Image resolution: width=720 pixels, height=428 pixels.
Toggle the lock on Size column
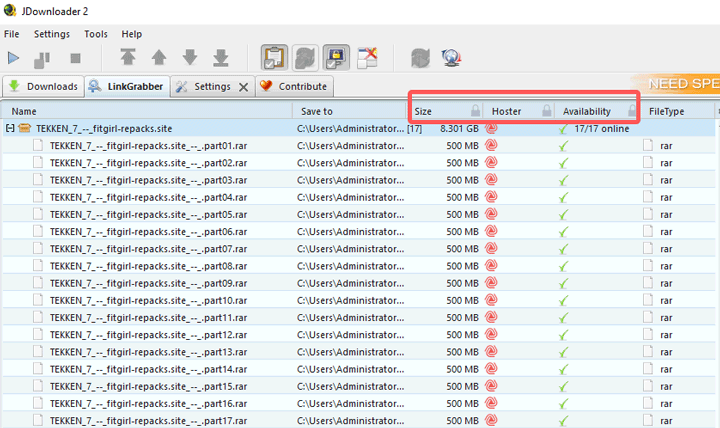[475, 111]
